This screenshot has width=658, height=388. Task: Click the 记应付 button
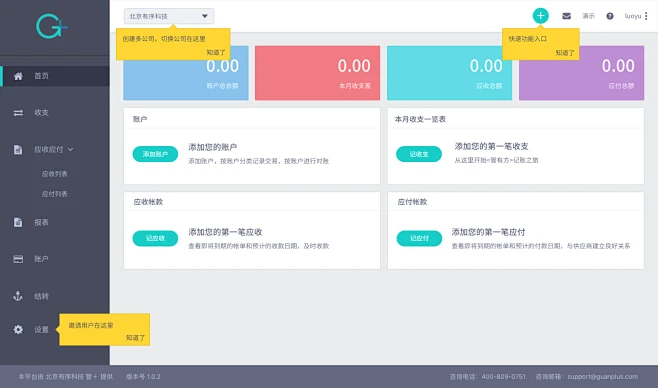419,238
